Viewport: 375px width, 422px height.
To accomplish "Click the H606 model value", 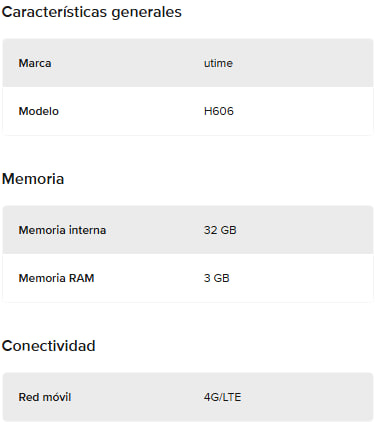I will point(219,111).
